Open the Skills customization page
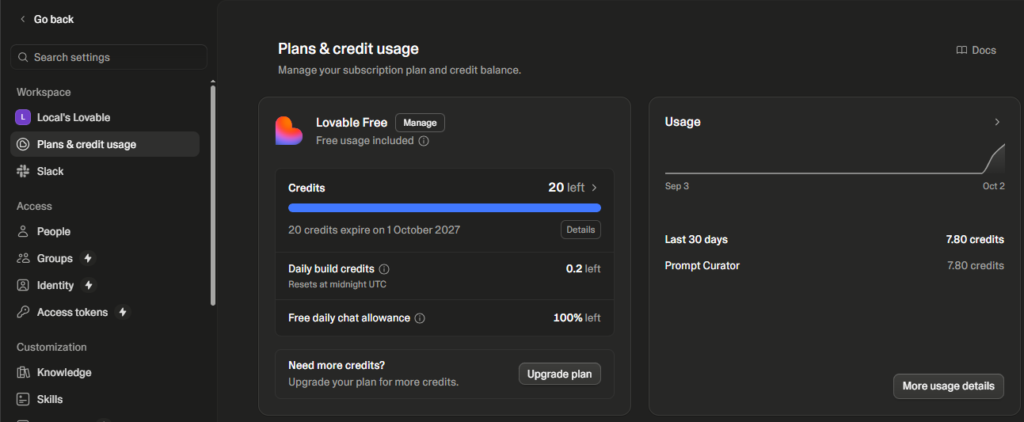 click(x=104, y=399)
